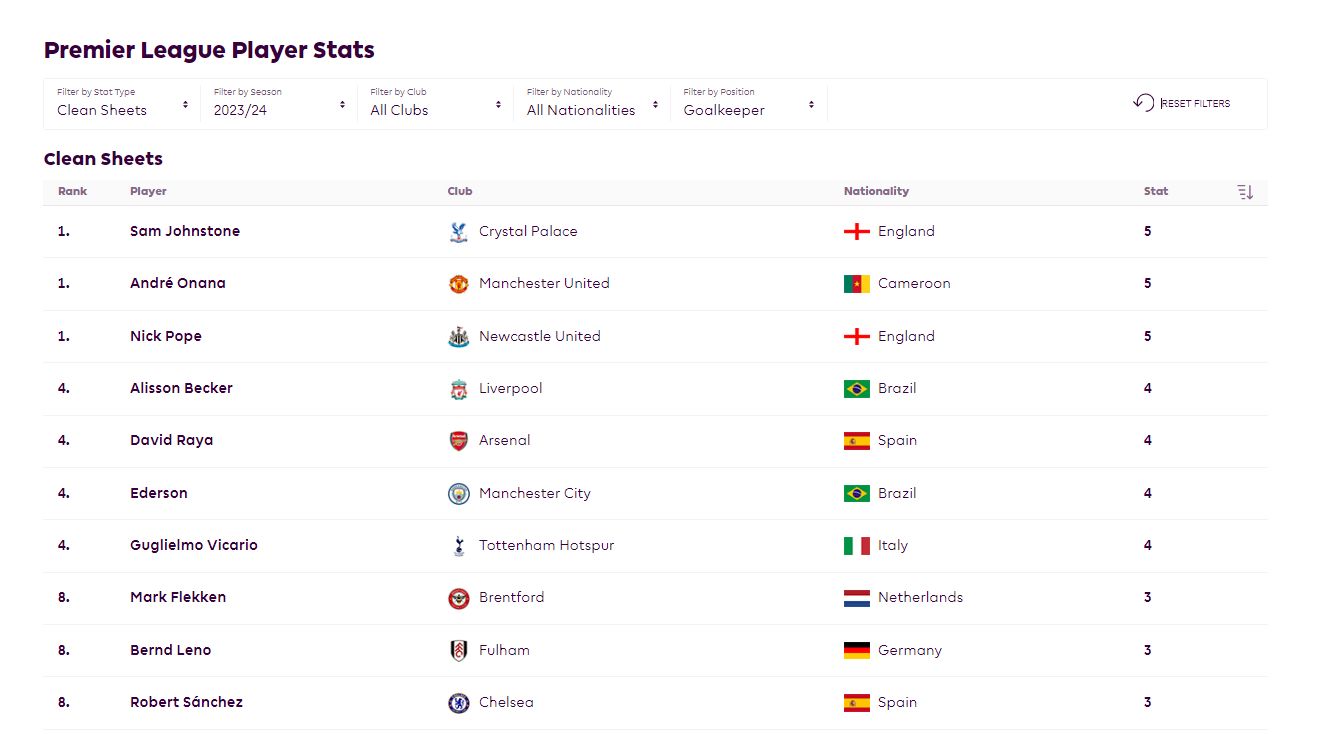Click the Crystal Palace club crest icon
1321x734 pixels.
coord(458,232)
